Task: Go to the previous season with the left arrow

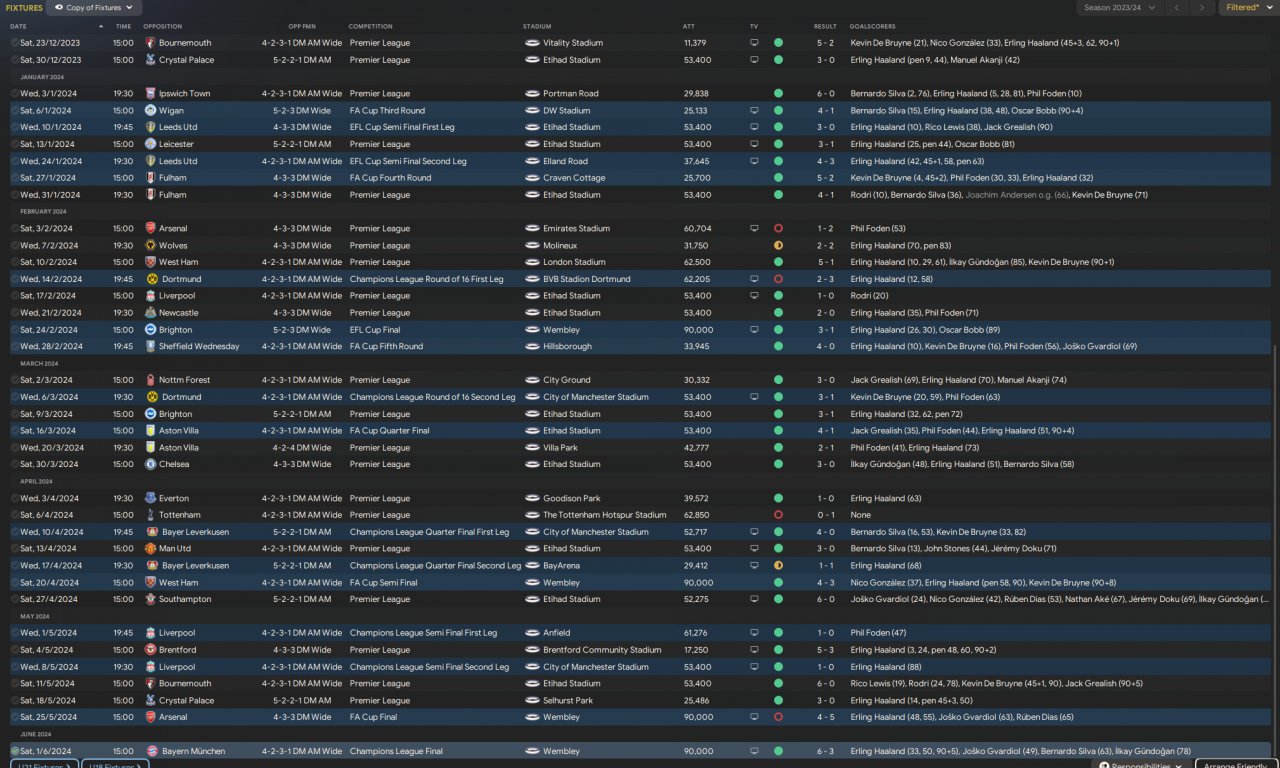Action: click(x=1177, y=8)
